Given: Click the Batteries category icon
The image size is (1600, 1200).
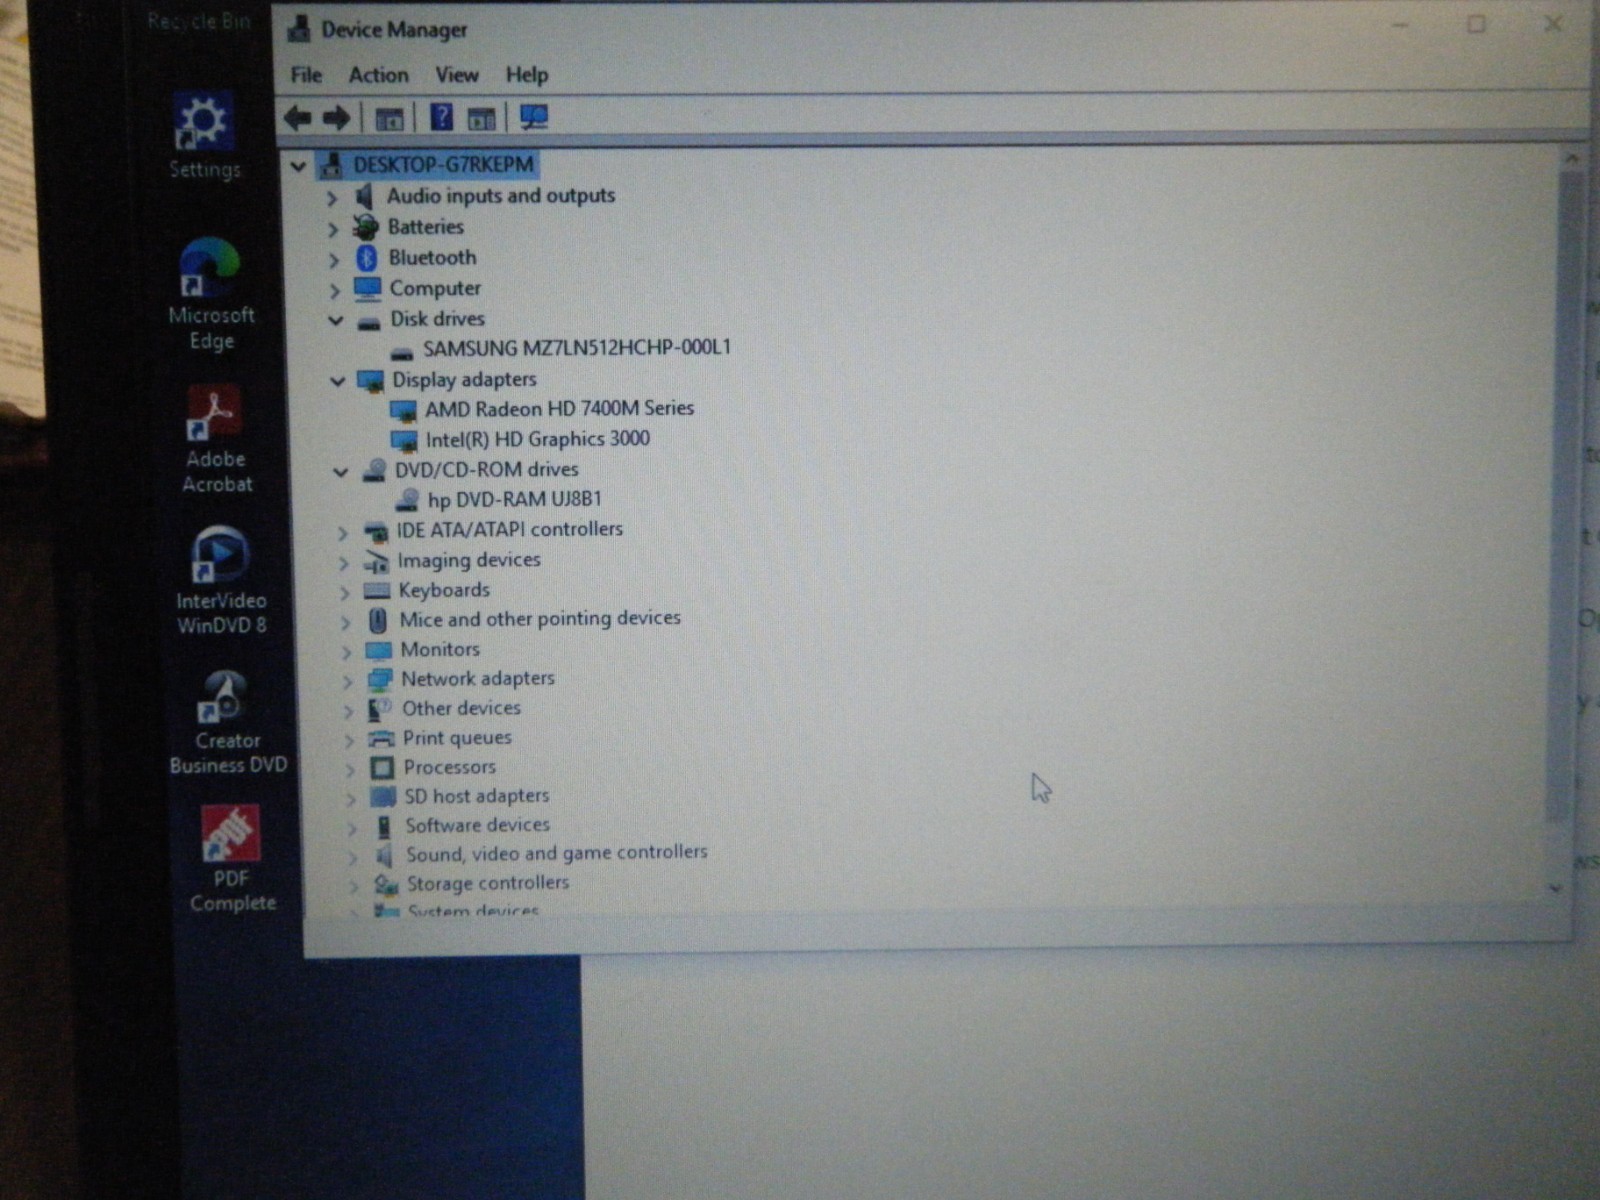Looking at the screenshot, I should 366,227.
